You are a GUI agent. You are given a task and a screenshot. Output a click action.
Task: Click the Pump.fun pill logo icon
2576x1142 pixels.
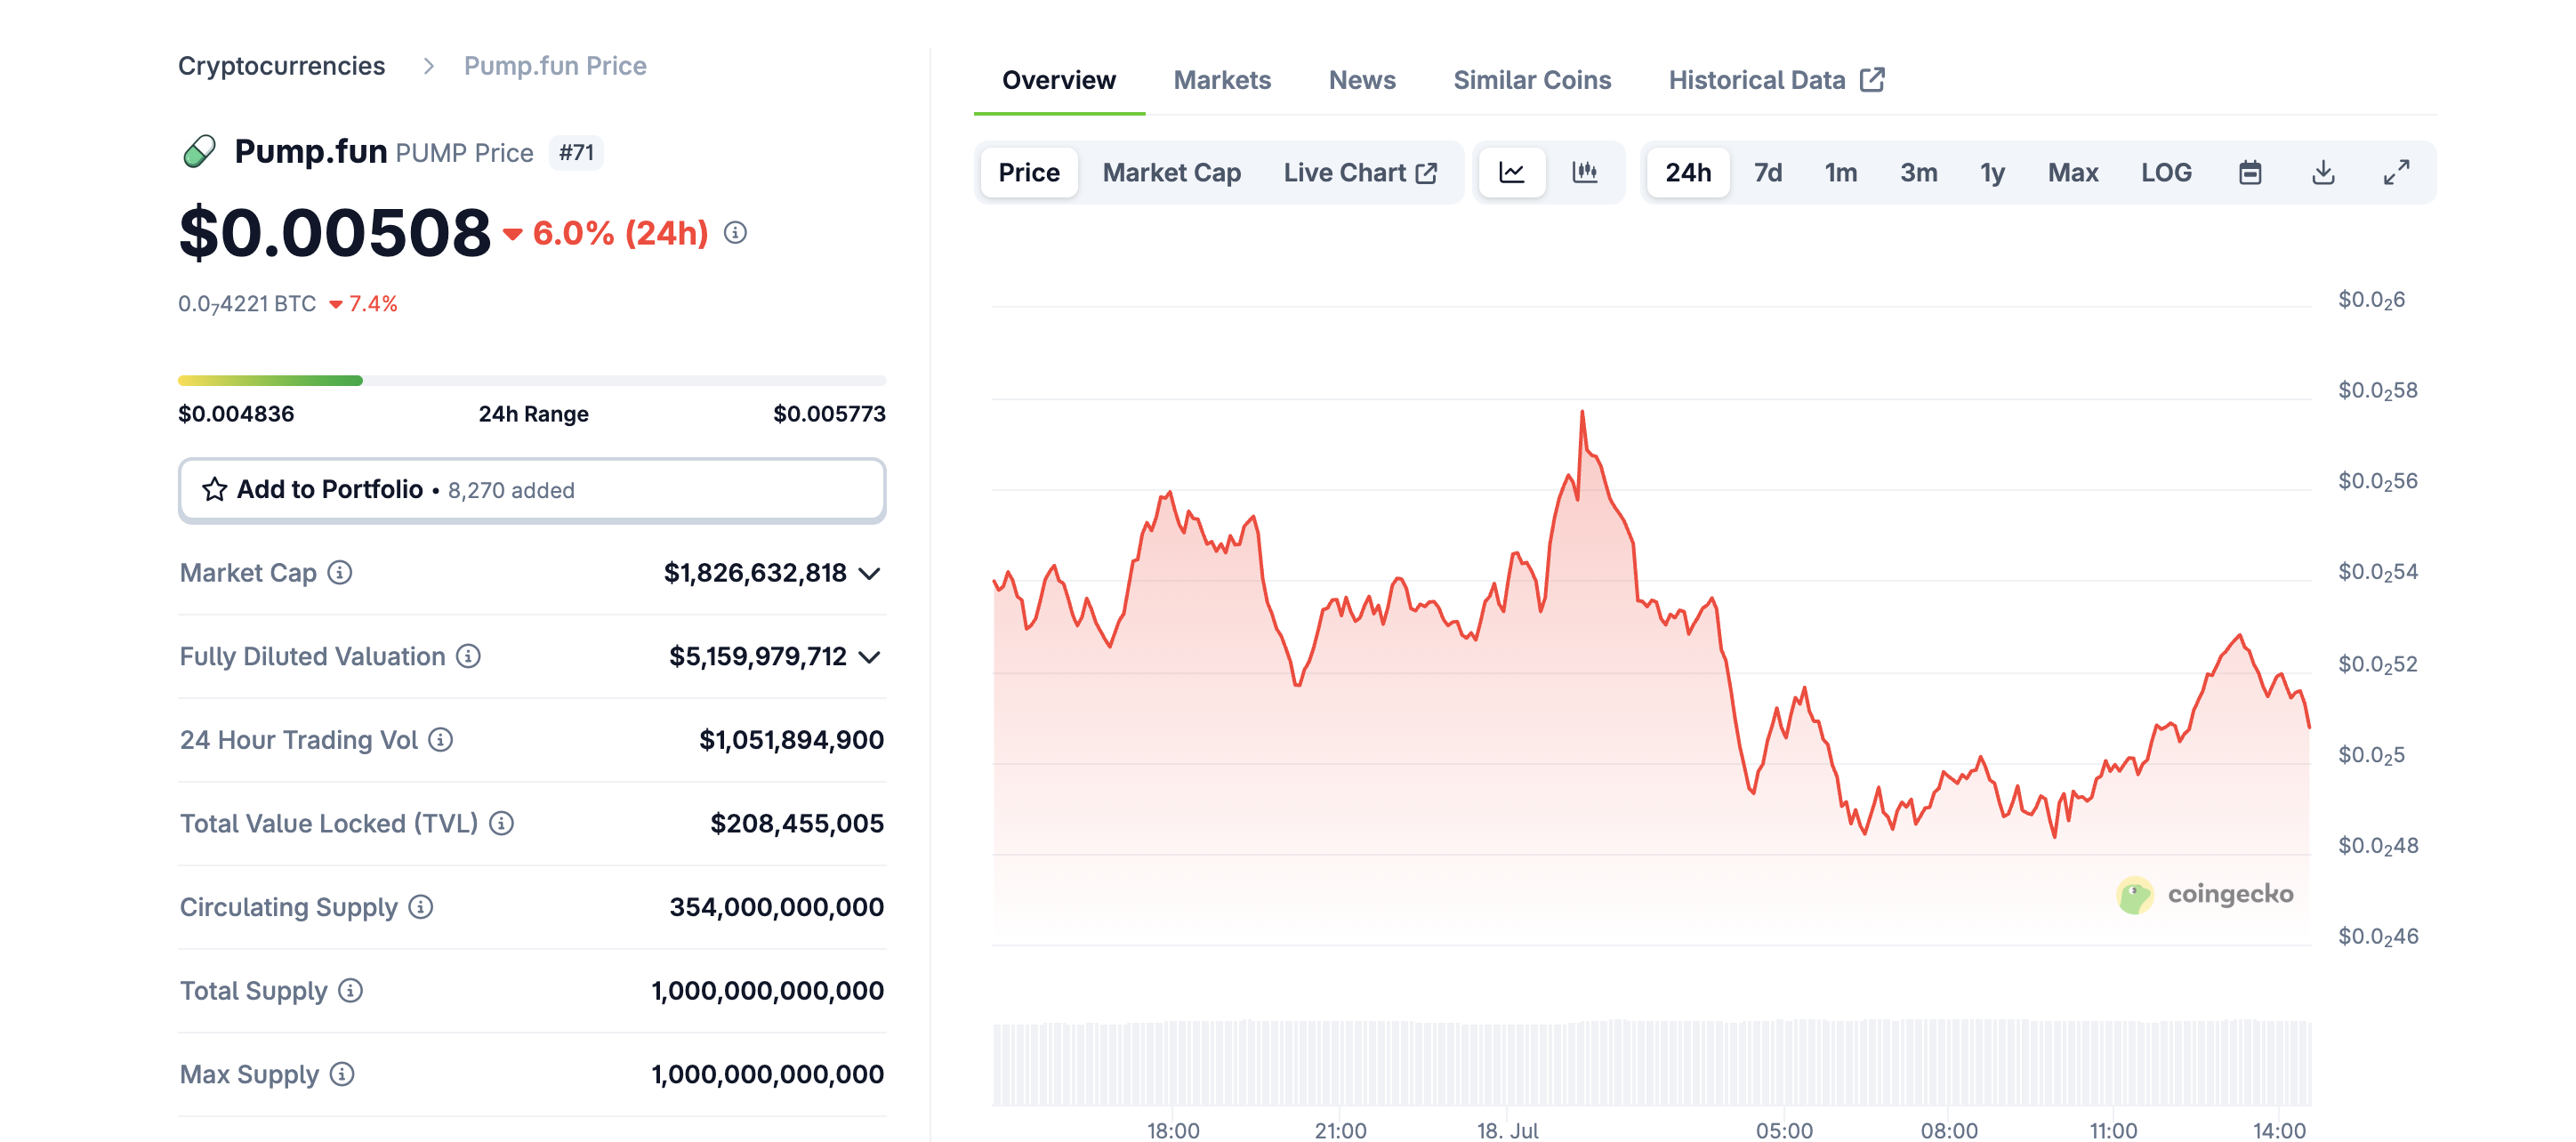click(200, 152)
